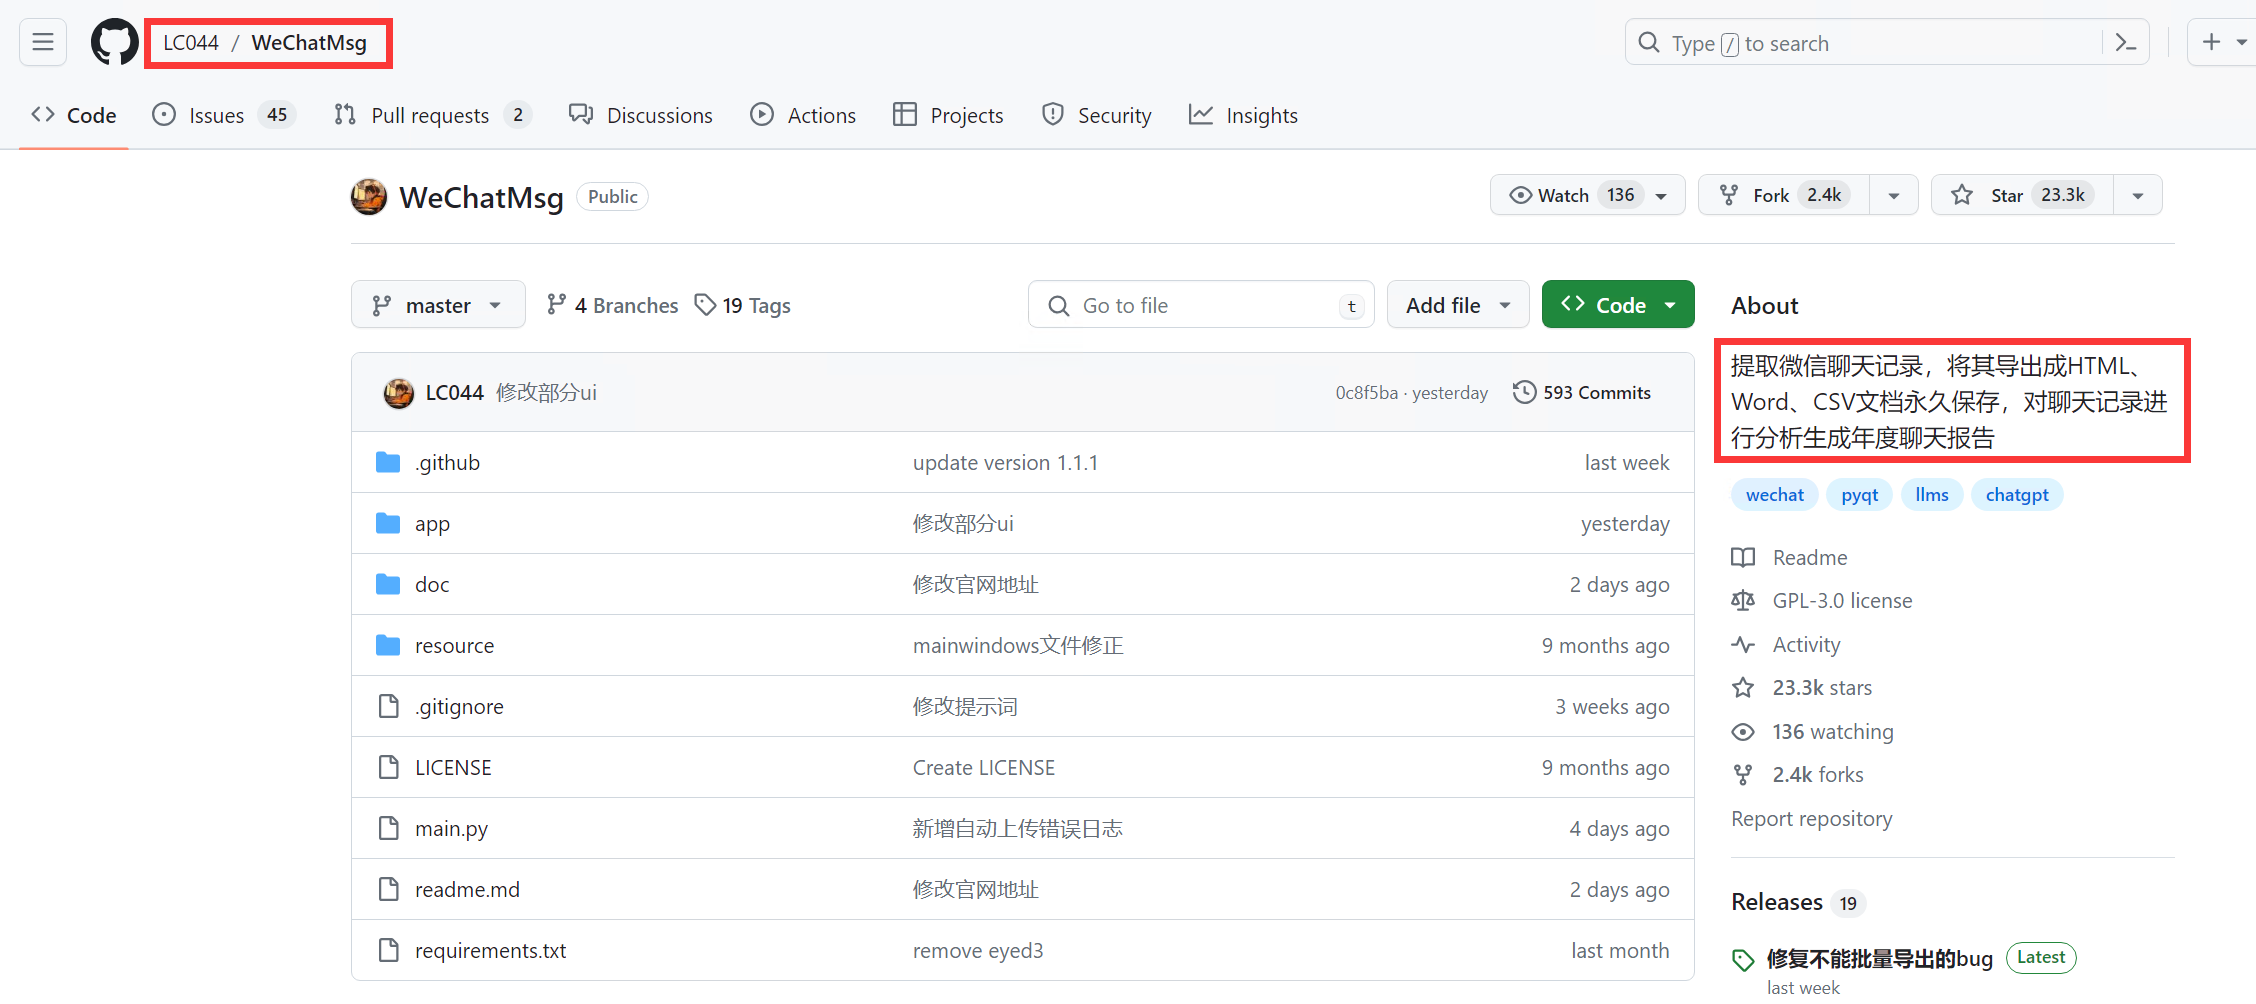Screen dimensions: 2256x1004
Task: Open the commit message Create LICENSE
Action: (x=984, y=768)
